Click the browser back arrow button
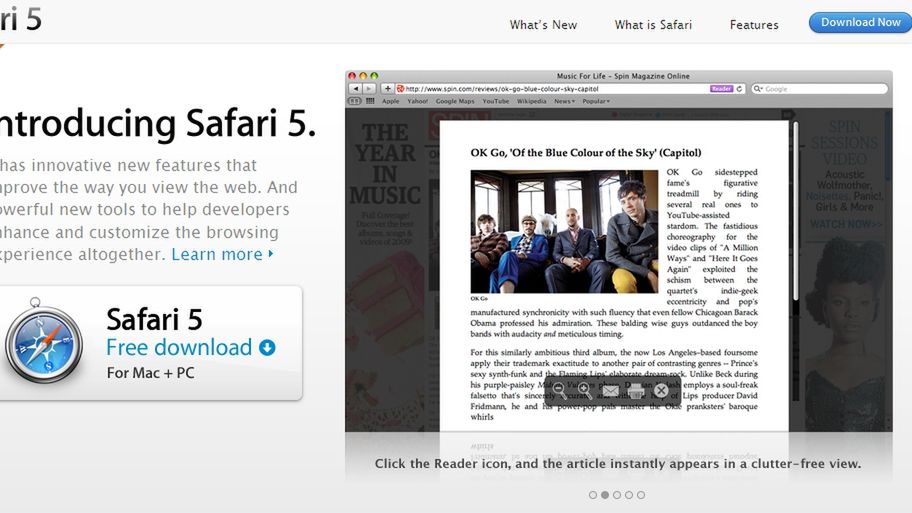Viewport: 912px width, 513px height. pyautogui.click(x=355, y=89)
